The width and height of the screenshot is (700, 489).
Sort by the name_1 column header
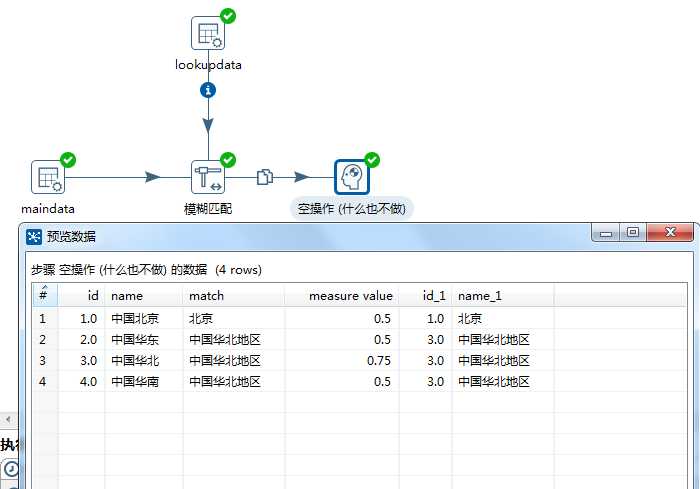coord(503,295)
